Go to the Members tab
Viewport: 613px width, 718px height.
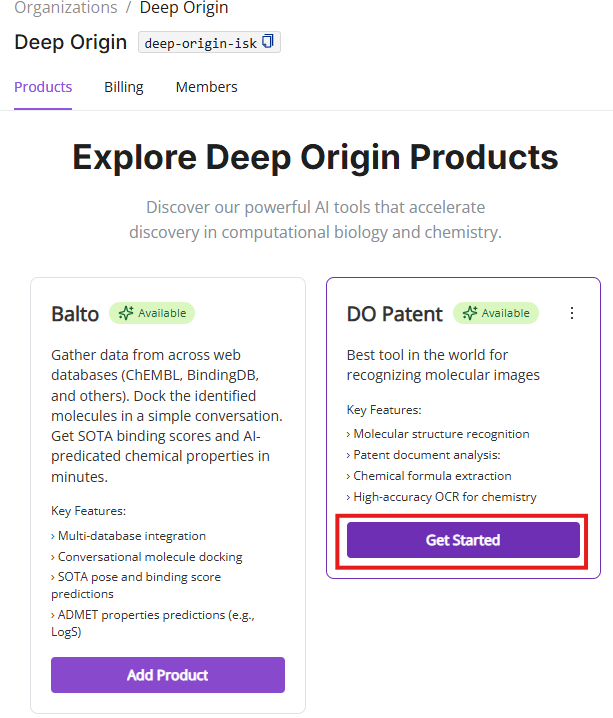click(x=206, y=87)
